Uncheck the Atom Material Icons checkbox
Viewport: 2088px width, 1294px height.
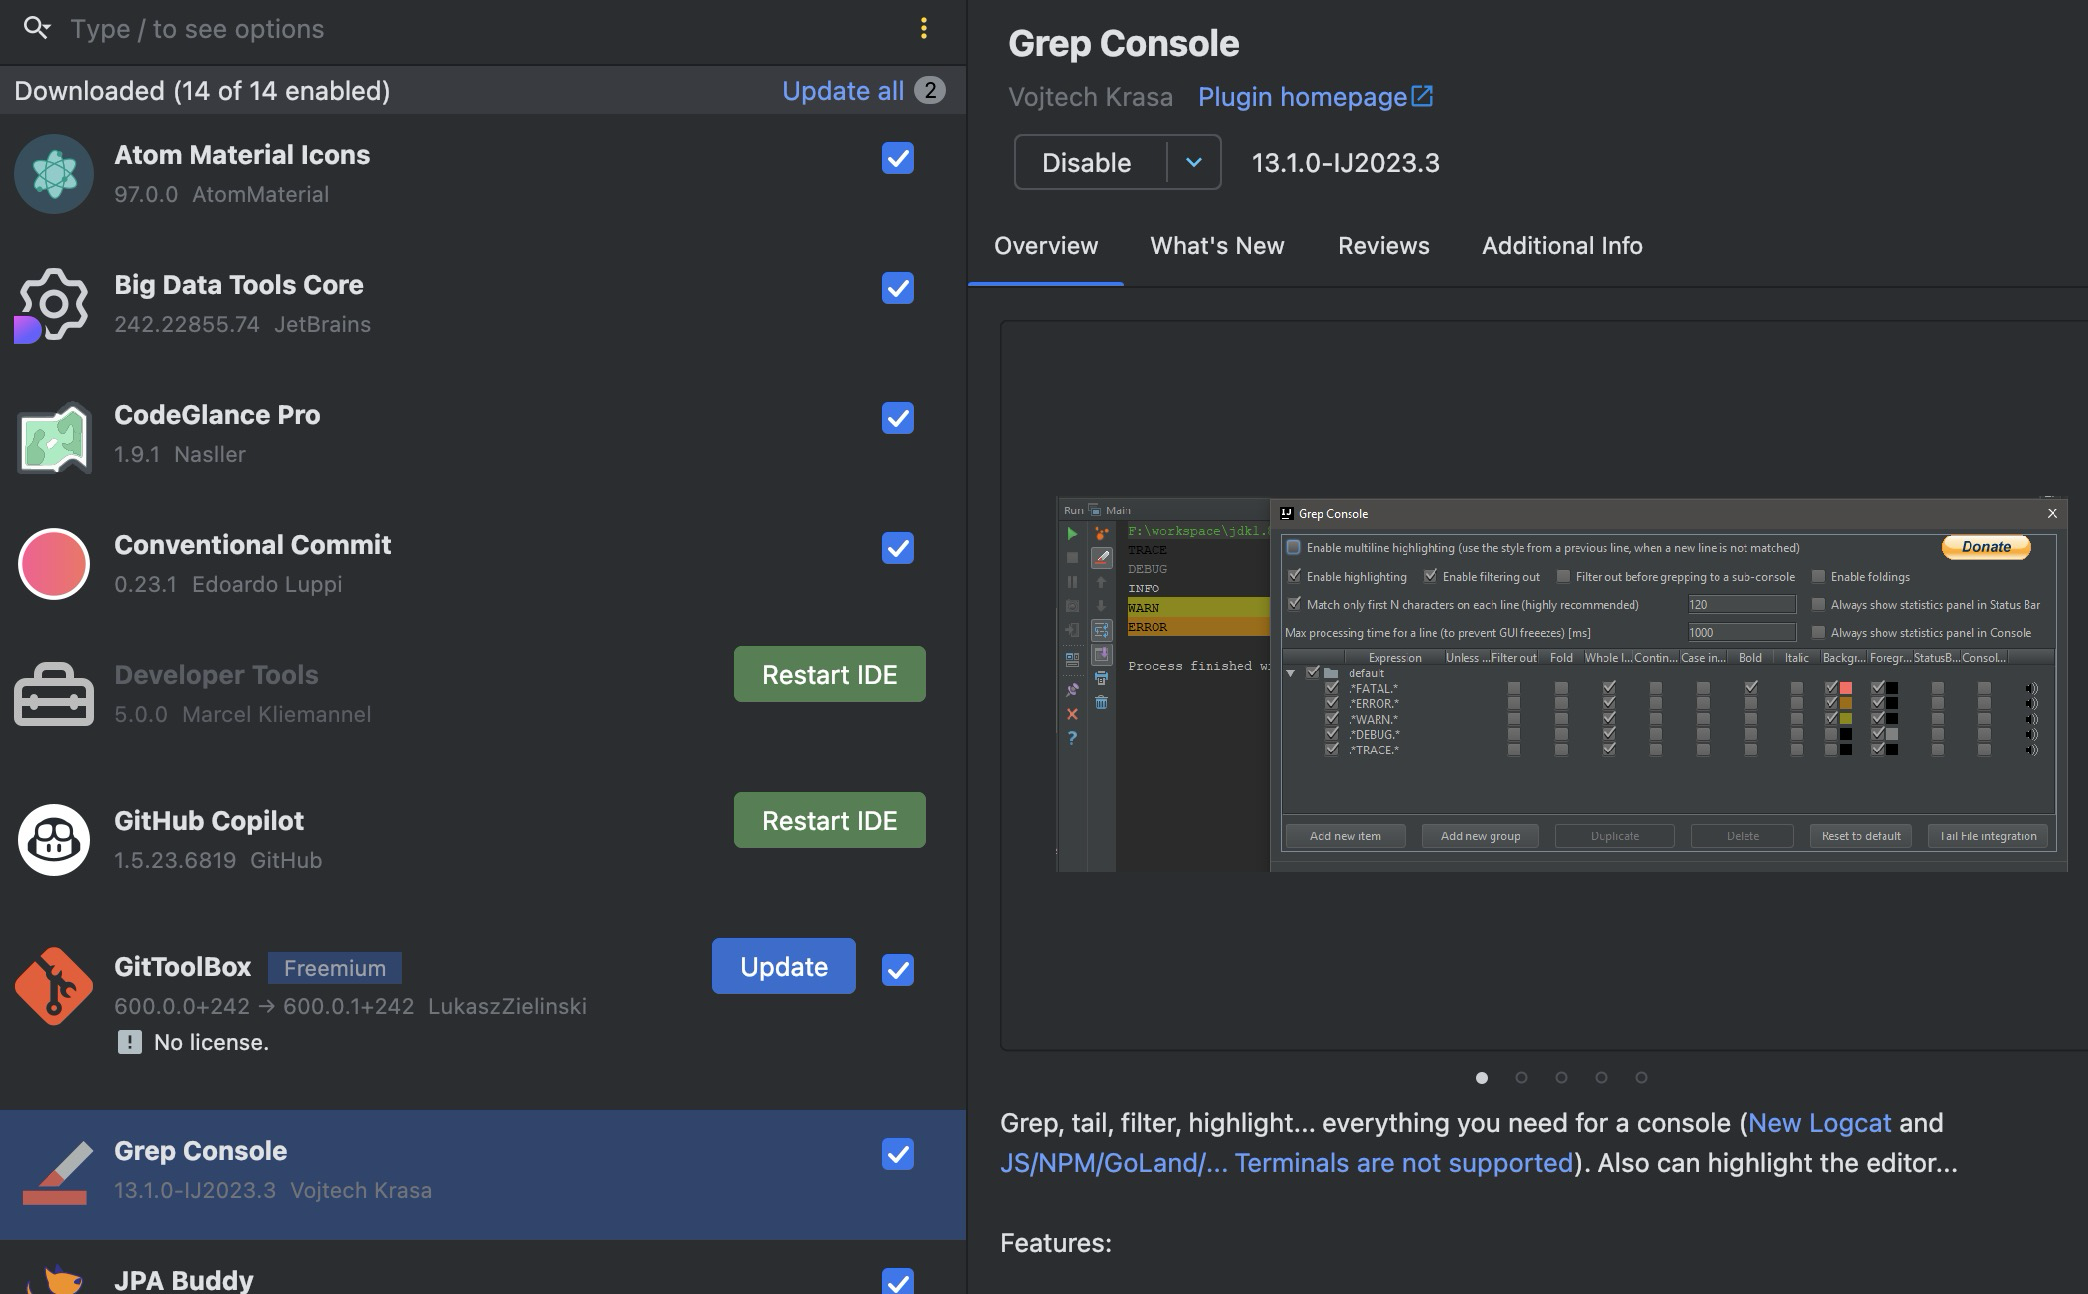coord(897,158)
